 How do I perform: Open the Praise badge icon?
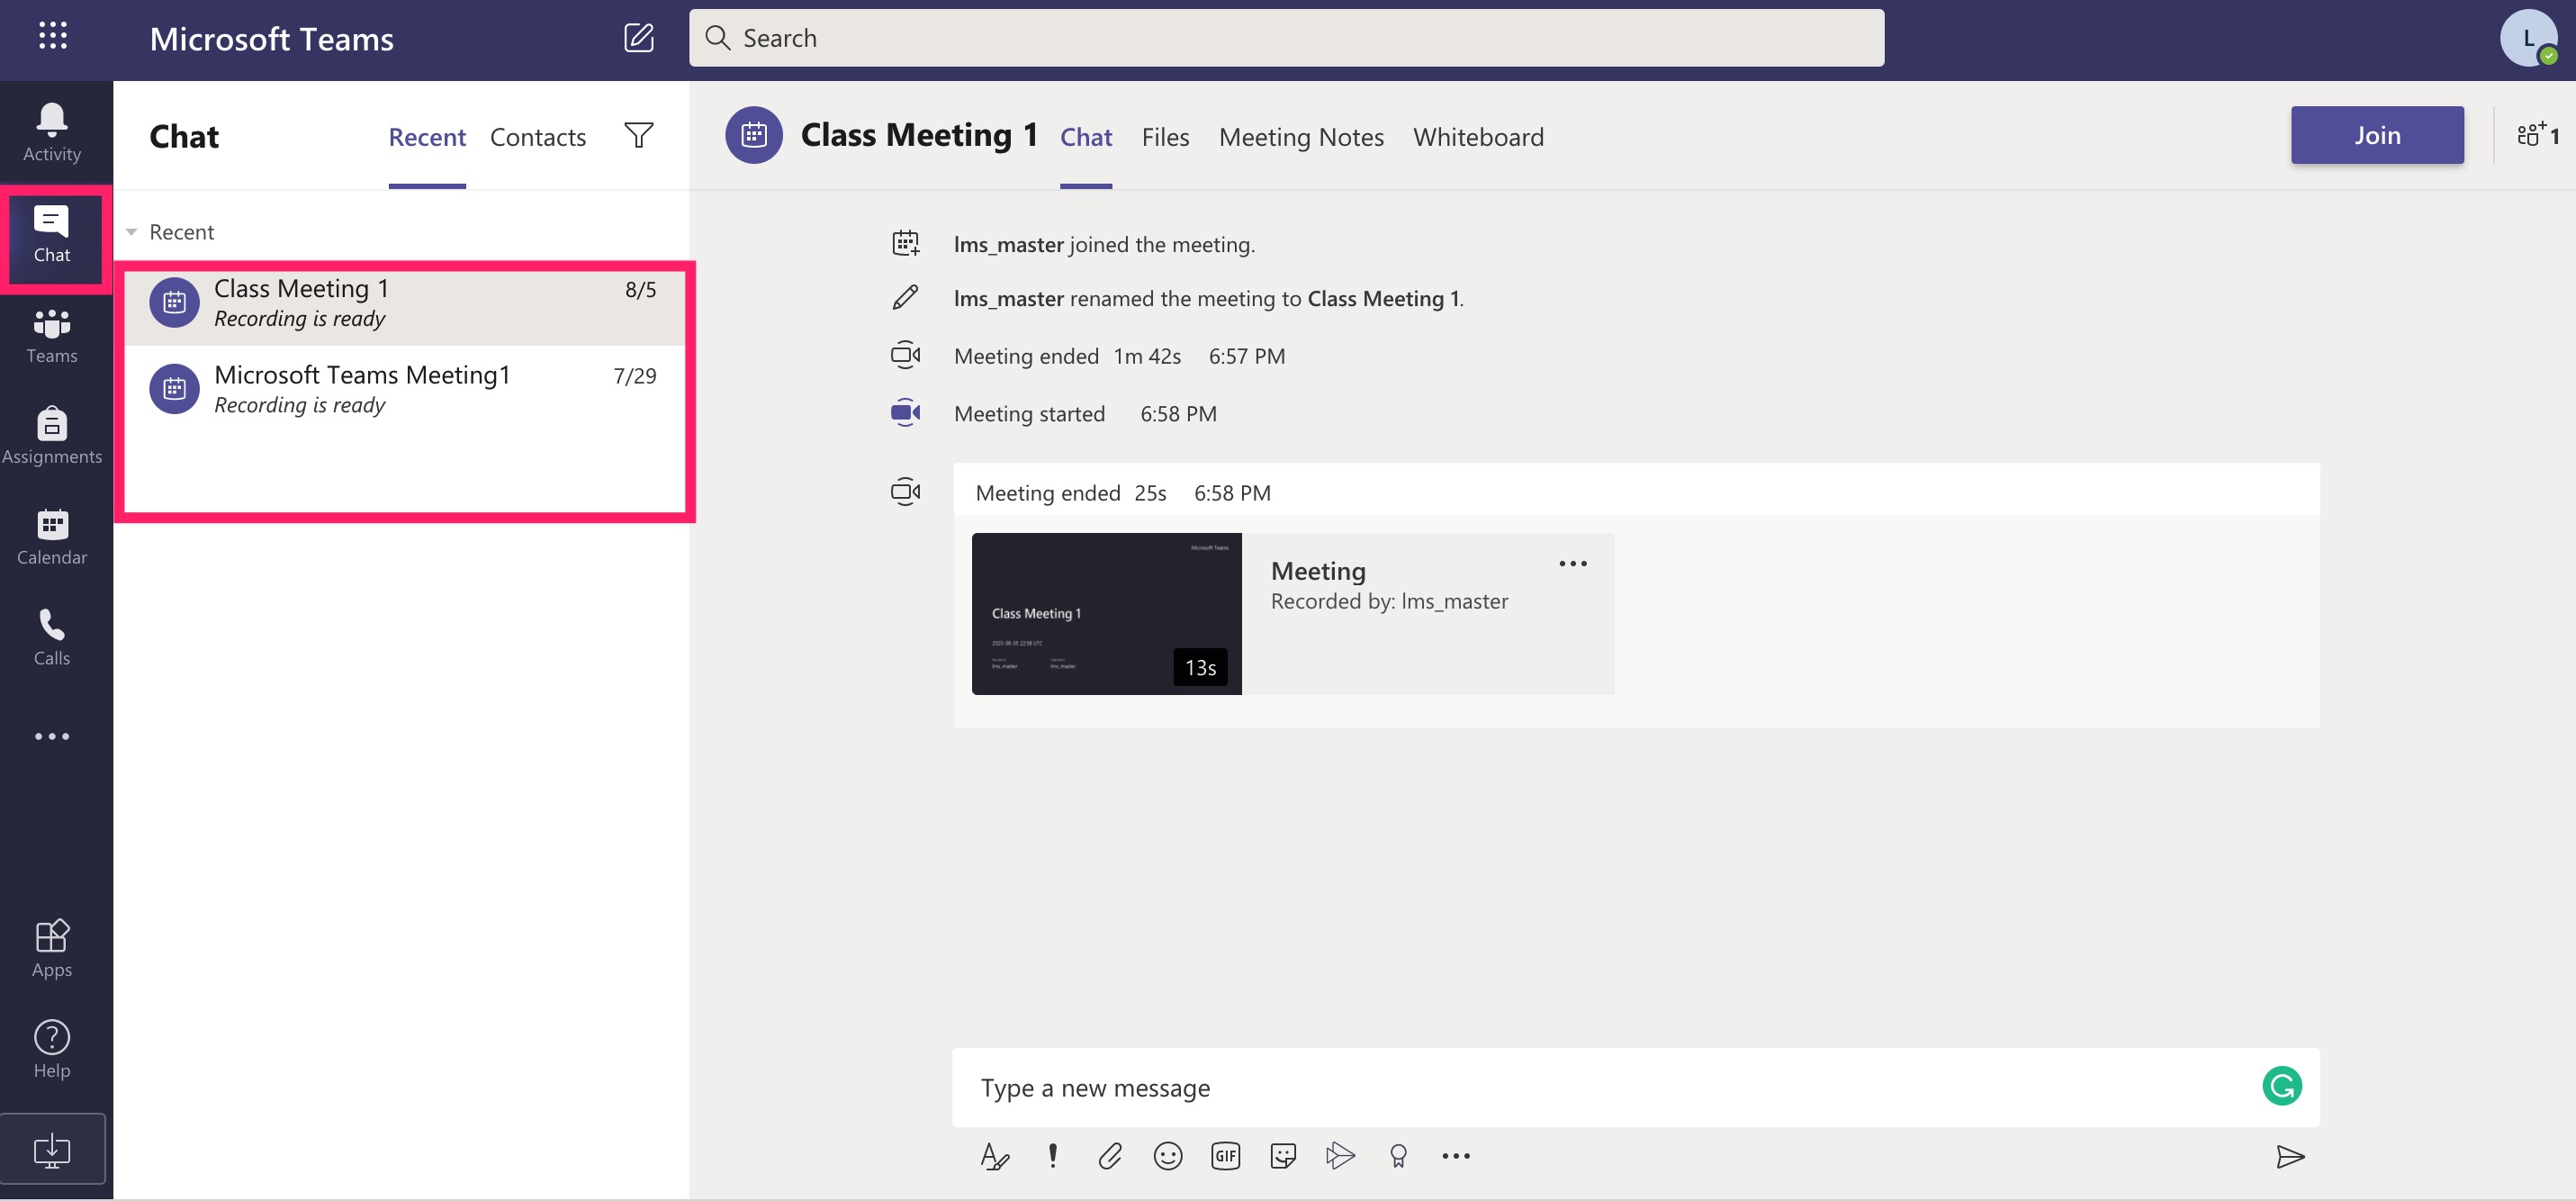pyautogui.click(x=1398, y=1157)
